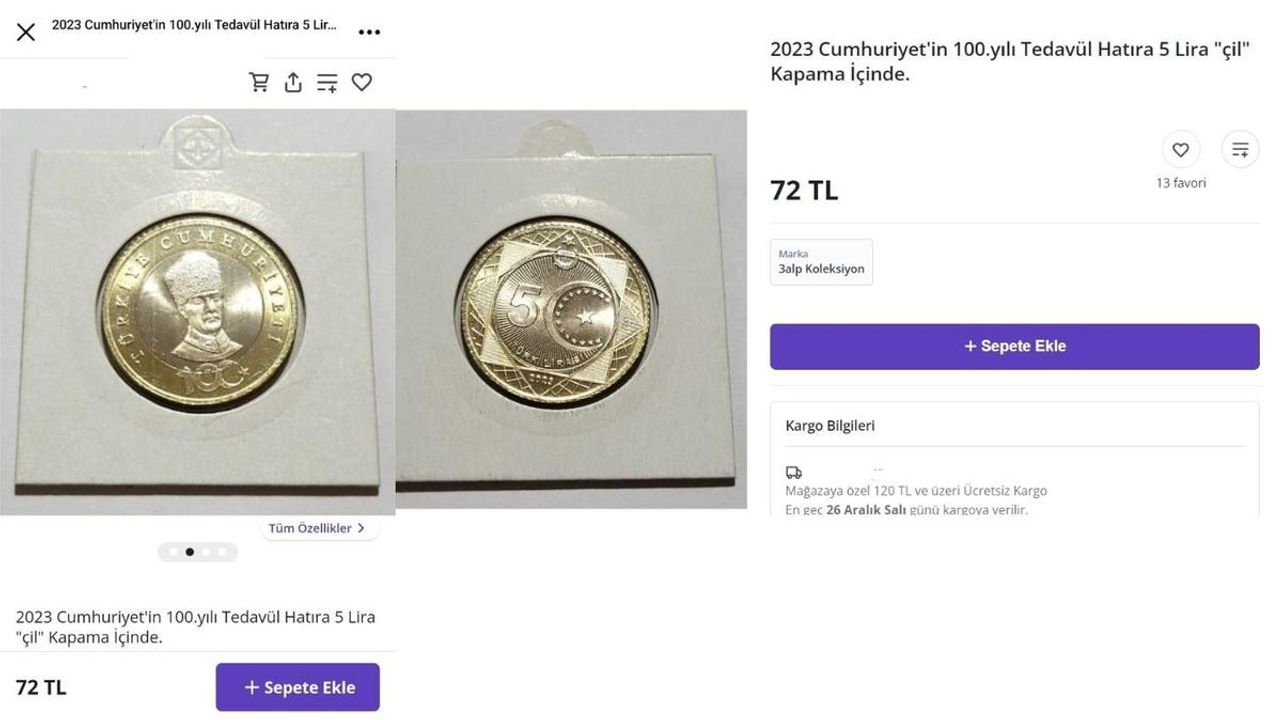The height and width of the screenshot is (720, 1280).
Task: Open the Kargo Bilgileri section
Action: tap(830, 426)
